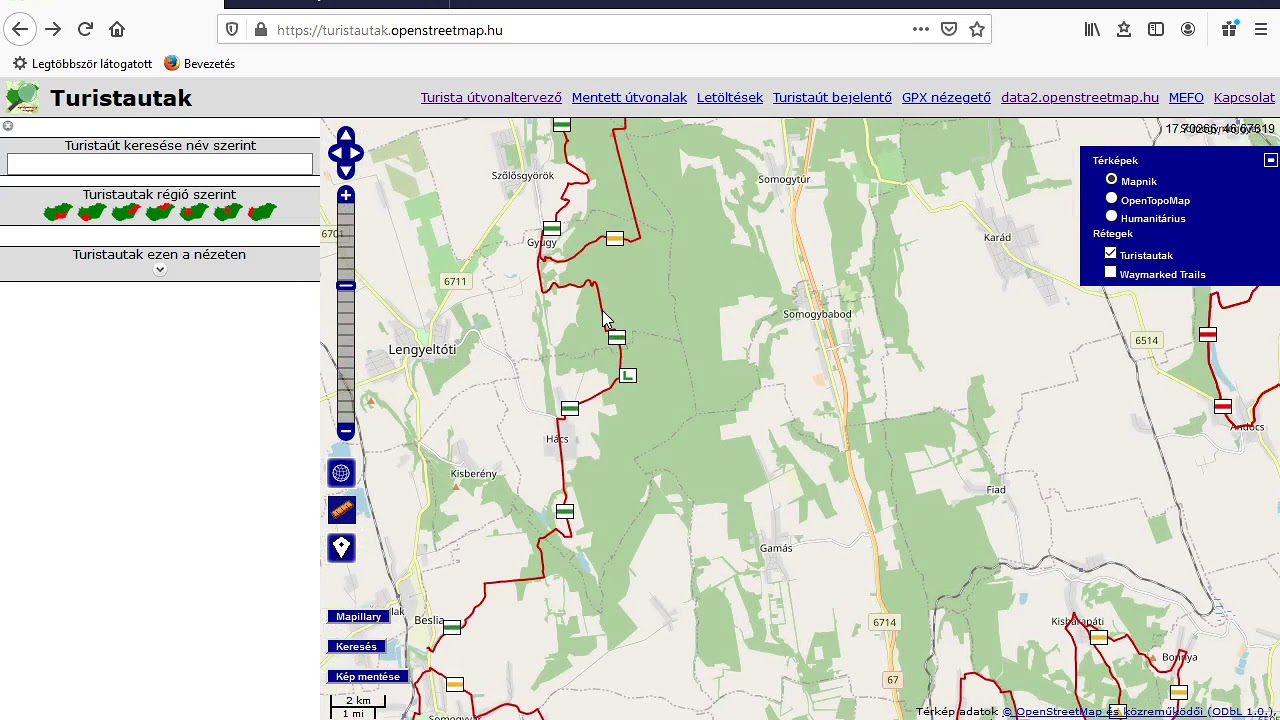The width and height of the screenshot is (1280, 720).
Task: Click the browser address bar URL
Action: [390, 30]
